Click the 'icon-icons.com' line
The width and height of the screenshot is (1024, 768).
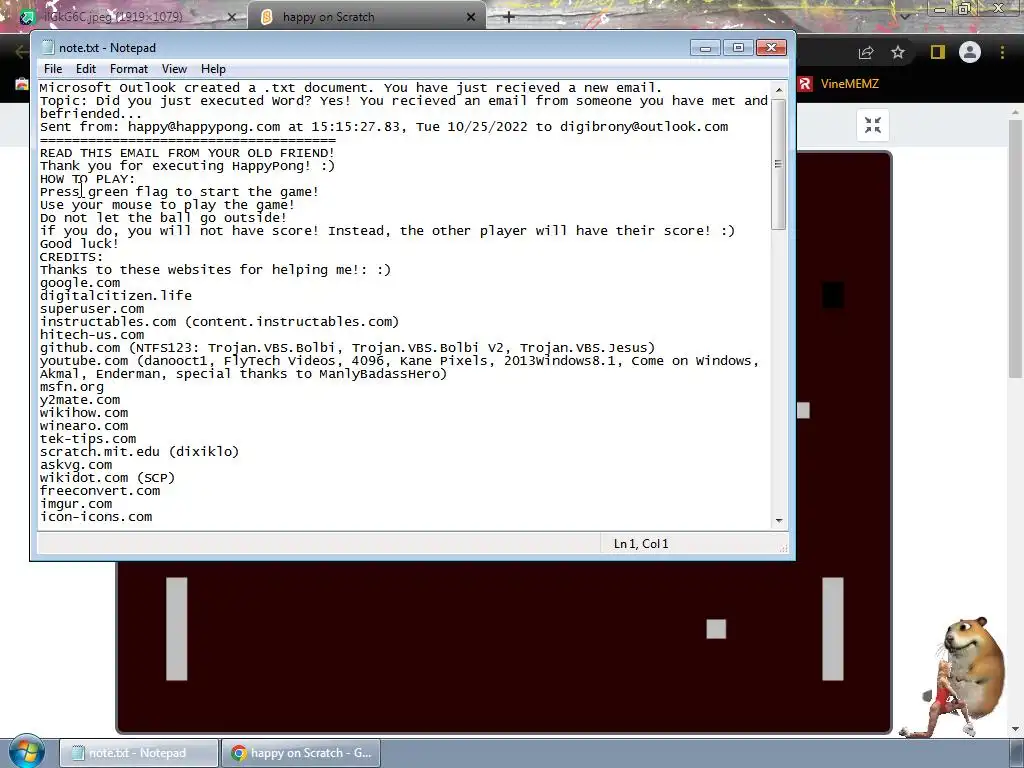click(96, 517)
